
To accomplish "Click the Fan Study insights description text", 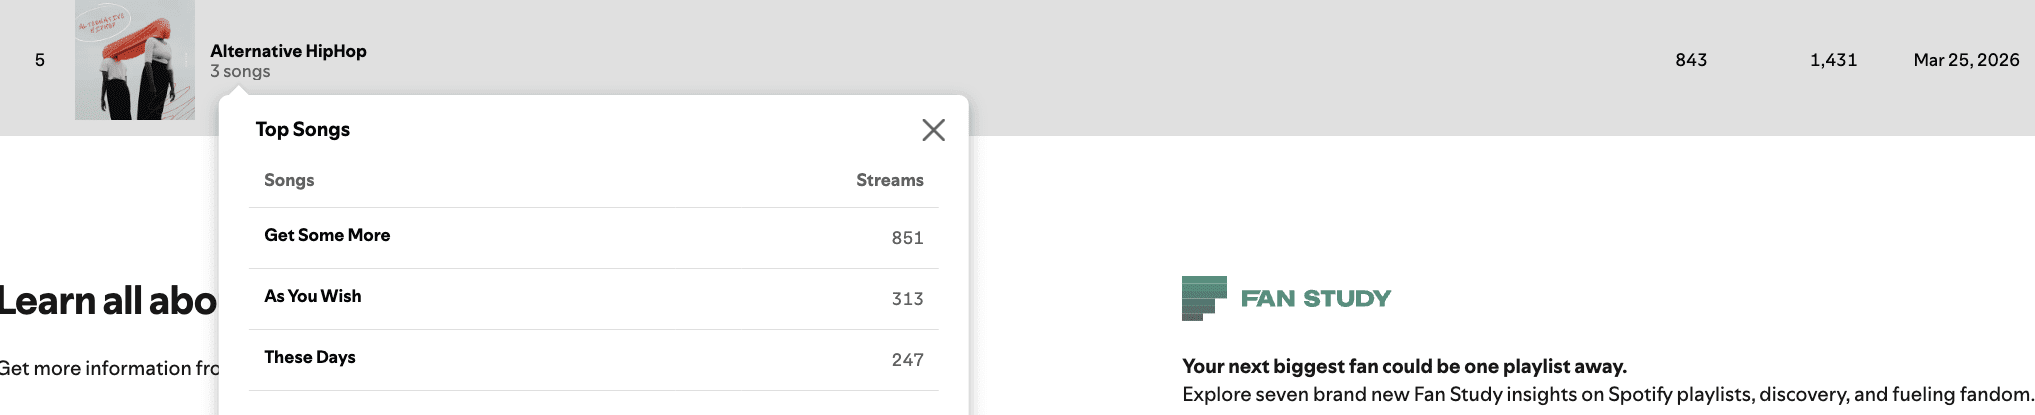I will pyautogui.click(x=1608, y=394).
